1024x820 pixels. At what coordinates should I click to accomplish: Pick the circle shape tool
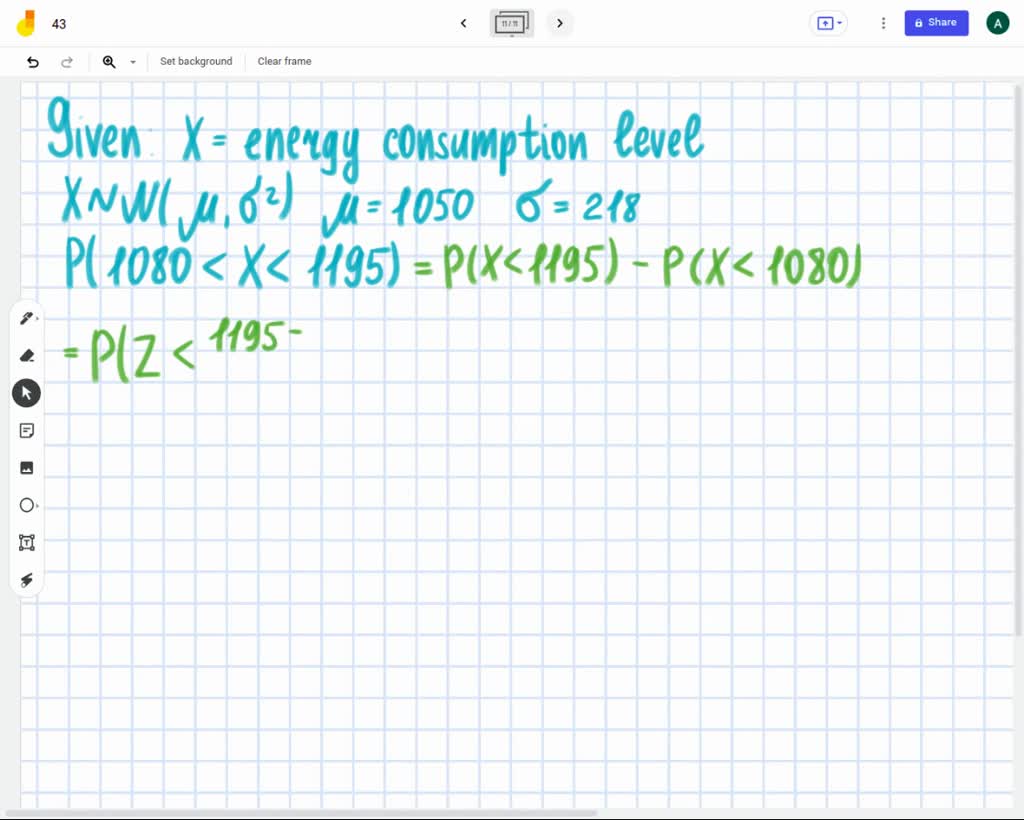click(26, 505)
